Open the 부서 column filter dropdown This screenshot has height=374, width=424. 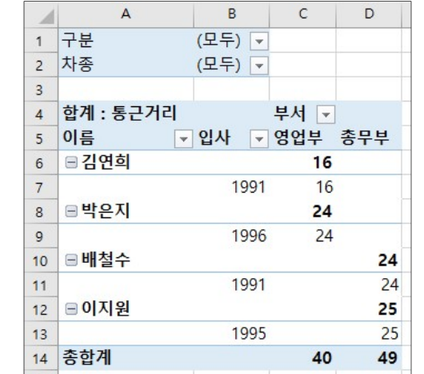click(326, 115)
